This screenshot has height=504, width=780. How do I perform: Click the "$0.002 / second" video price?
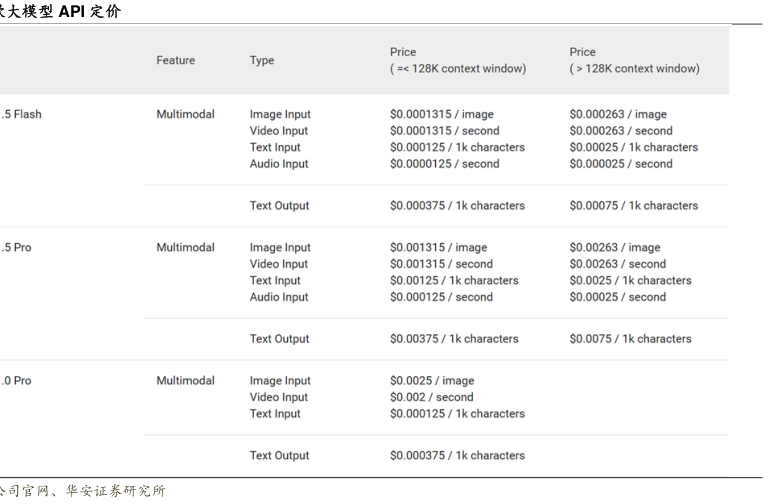tap(431, 397)
